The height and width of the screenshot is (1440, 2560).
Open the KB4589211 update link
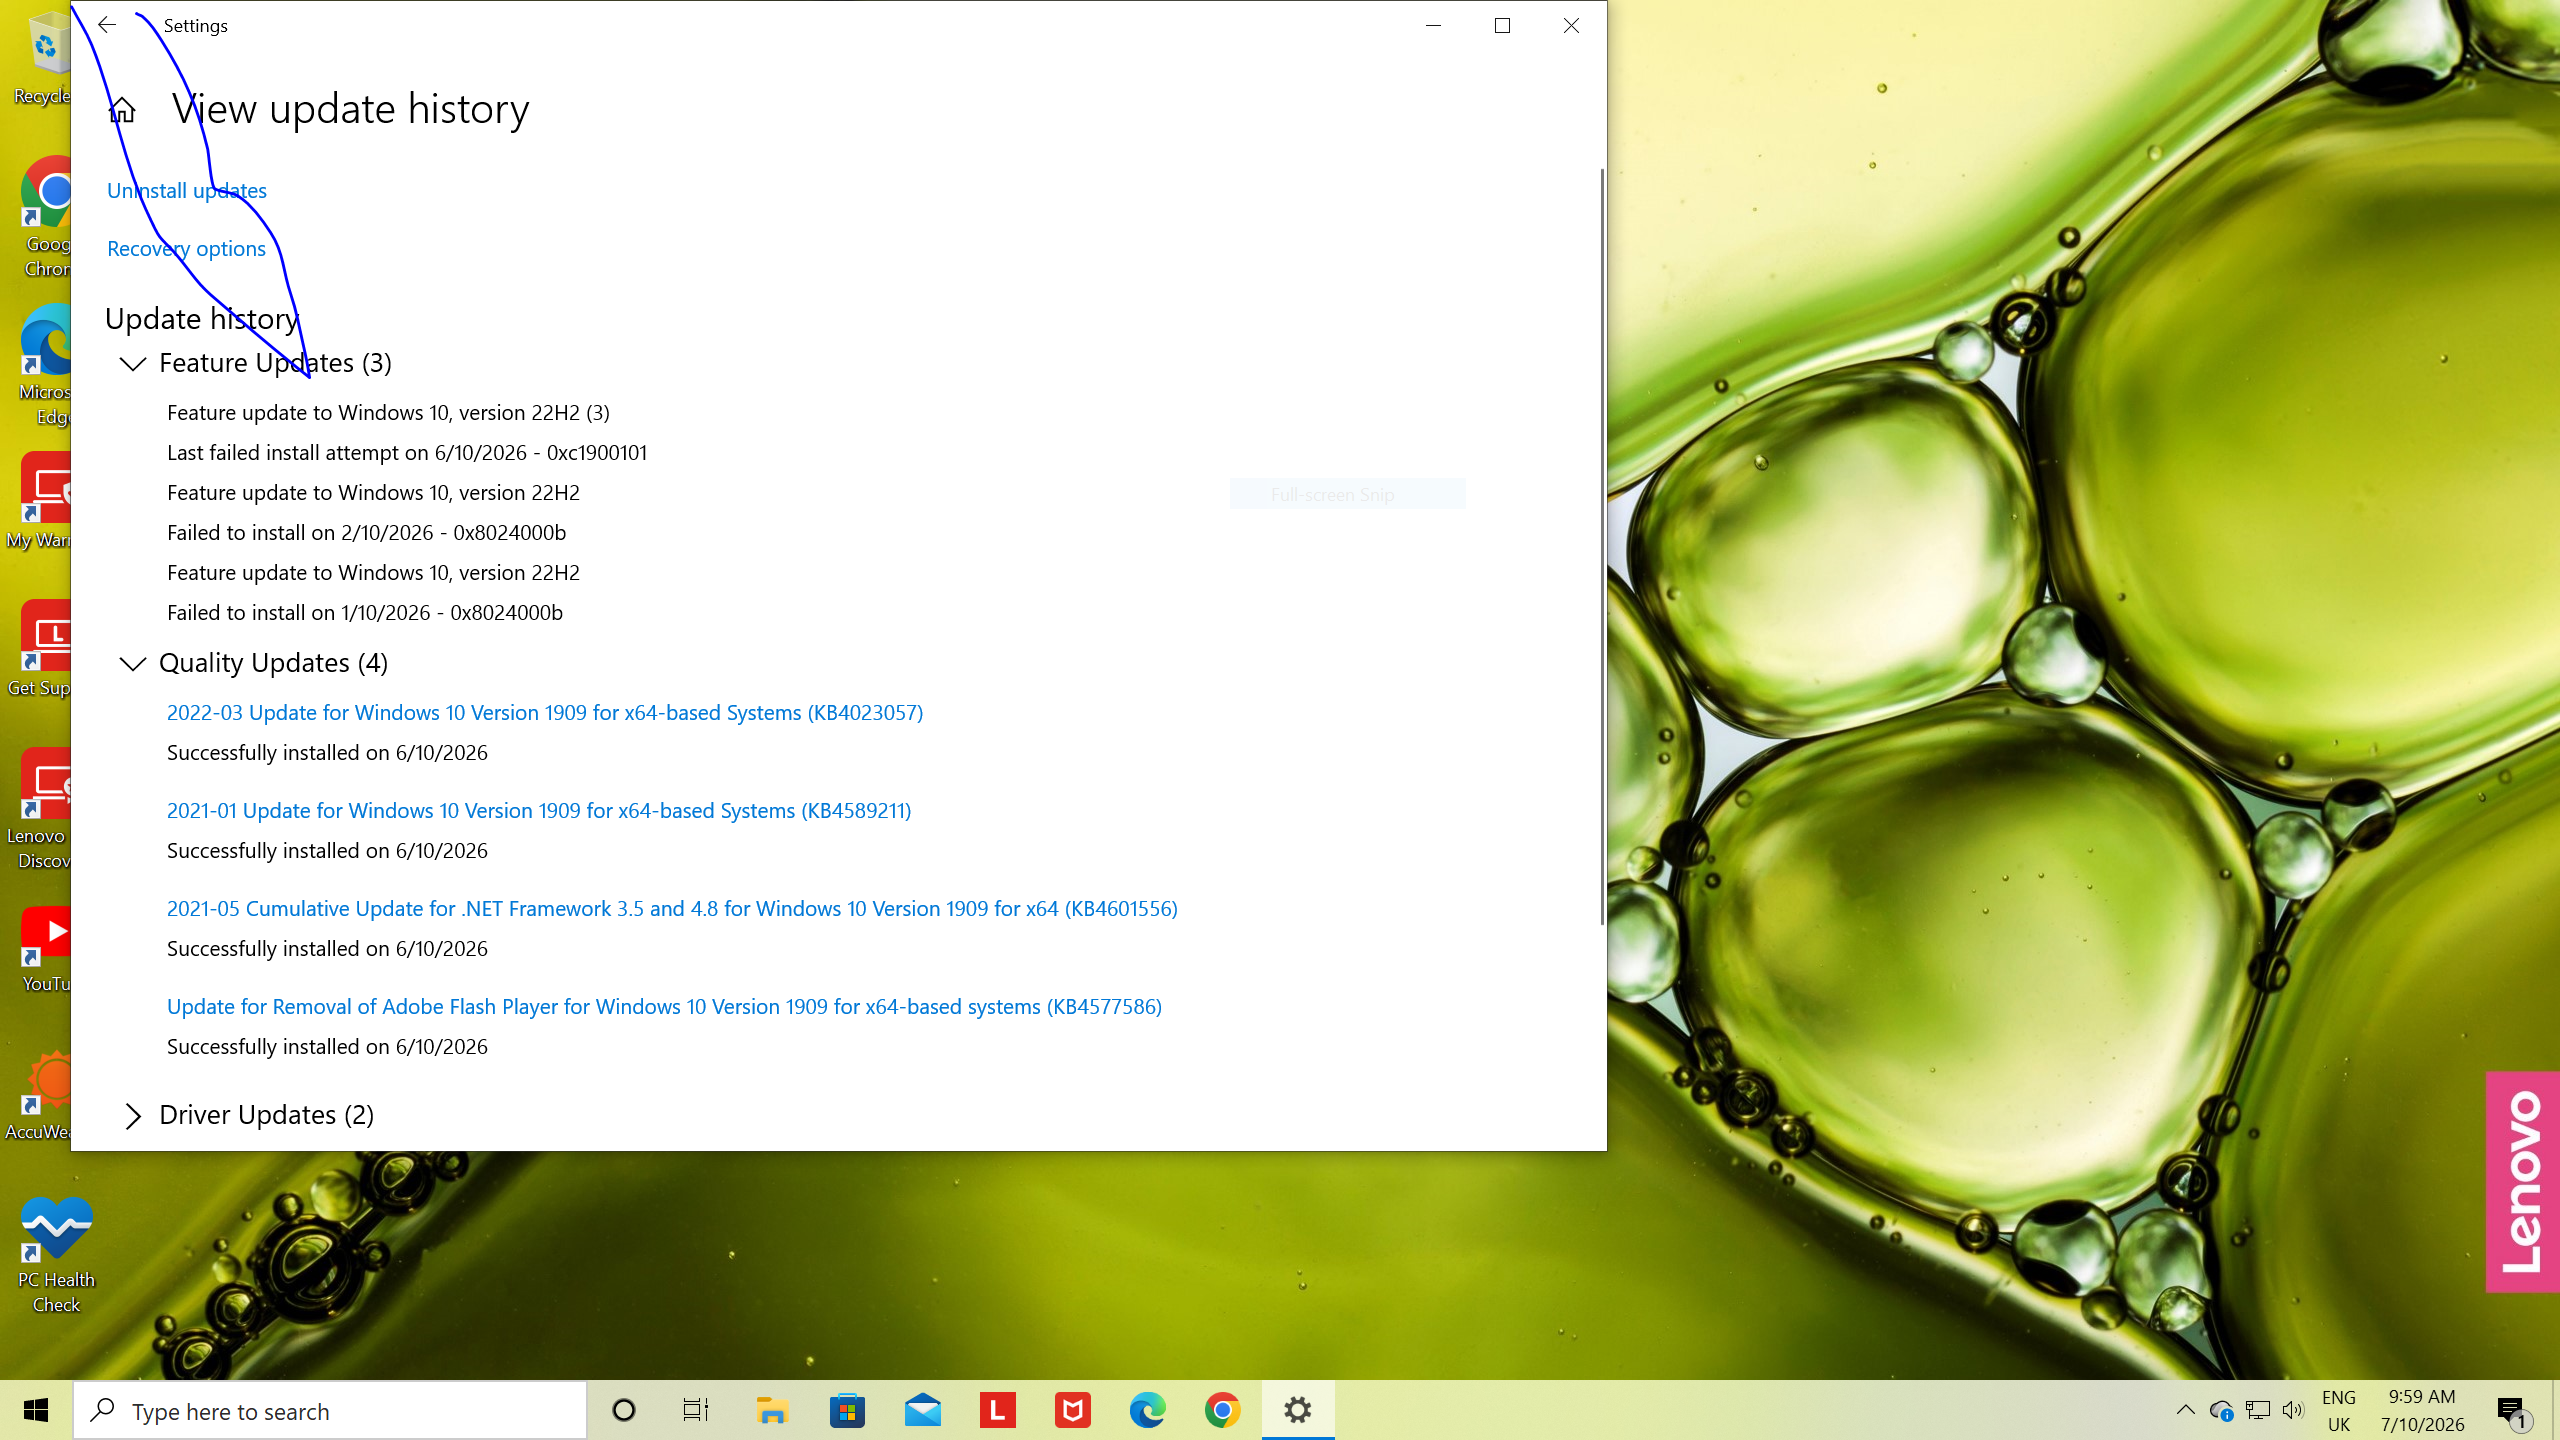tap(539, 810)
